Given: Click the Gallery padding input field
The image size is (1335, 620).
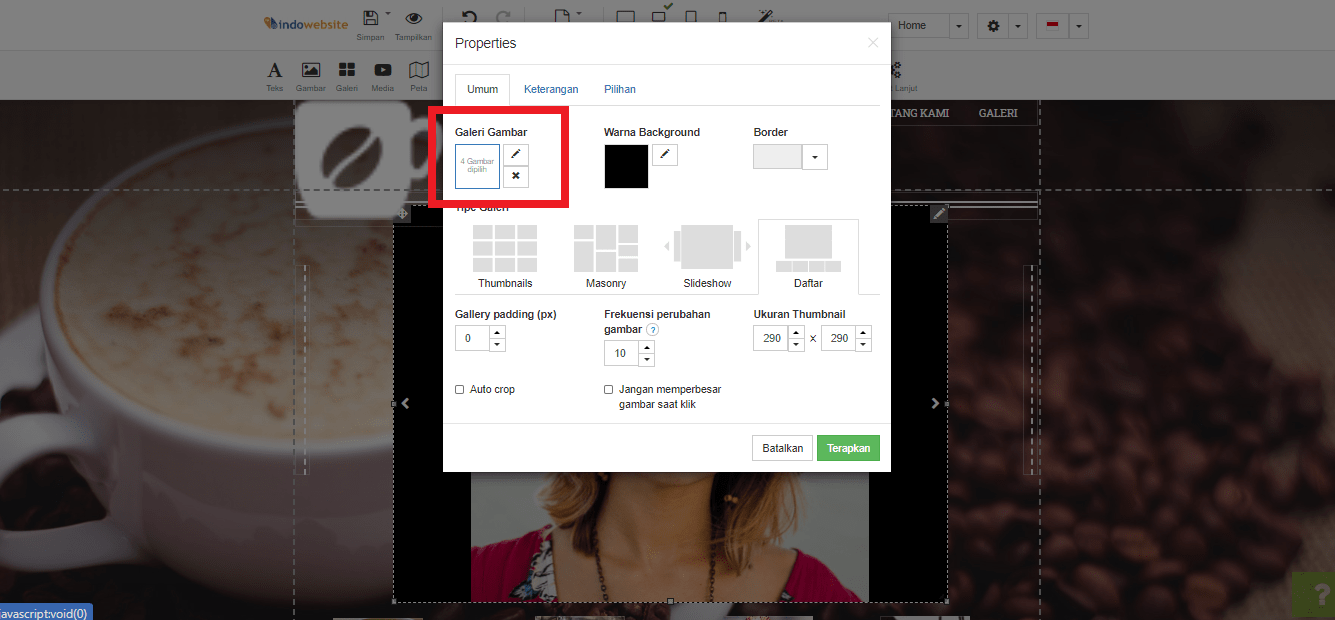Looking at the screenshot, I should pyautogui.click(x=472, y=339).
